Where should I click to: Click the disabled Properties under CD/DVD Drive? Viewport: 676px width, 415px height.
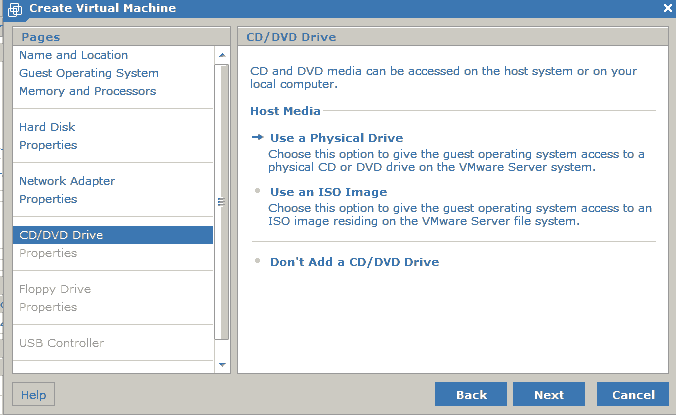tap(48, 253)
